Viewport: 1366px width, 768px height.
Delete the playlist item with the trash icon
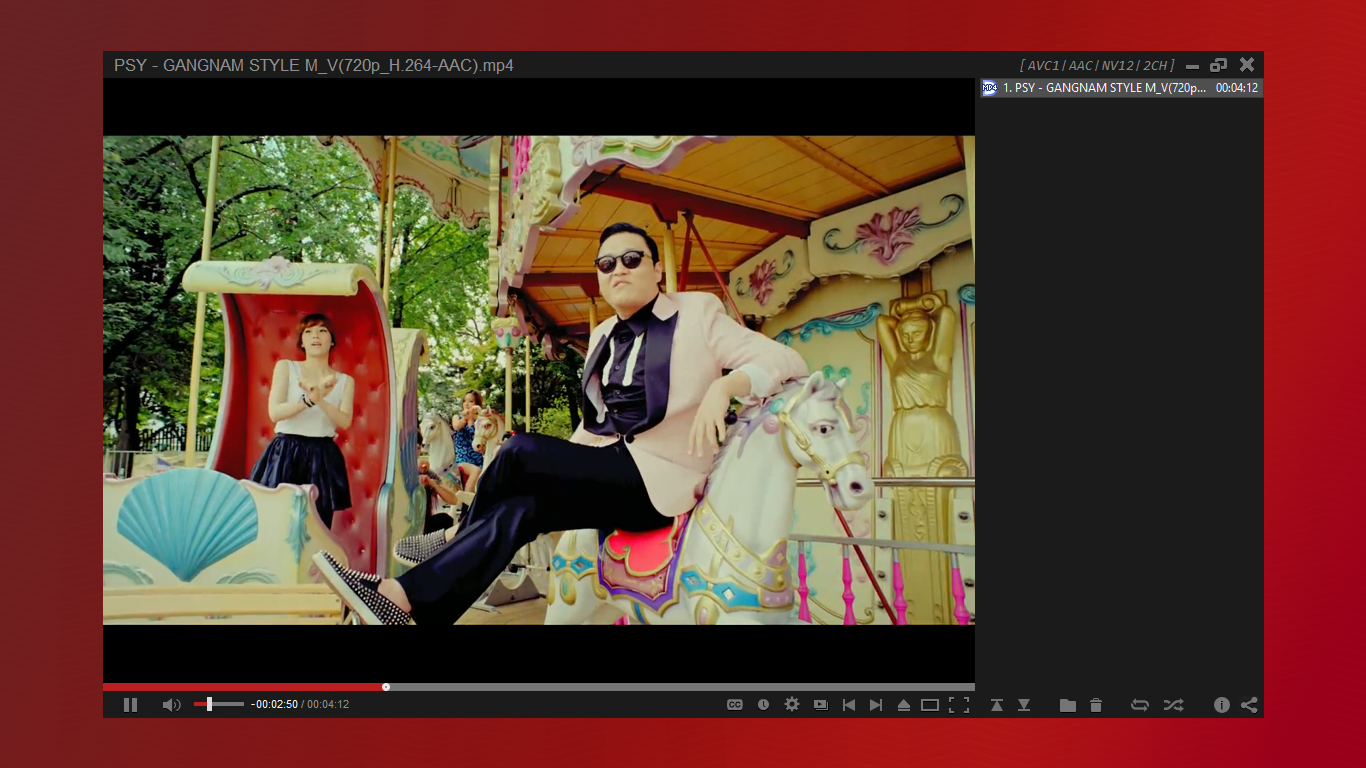1096,705
